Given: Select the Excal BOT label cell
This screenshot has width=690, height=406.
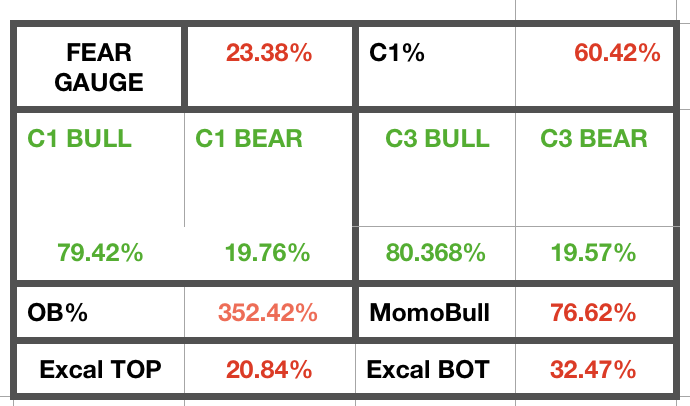Looking at the screenshot, I should pos(429,369).
